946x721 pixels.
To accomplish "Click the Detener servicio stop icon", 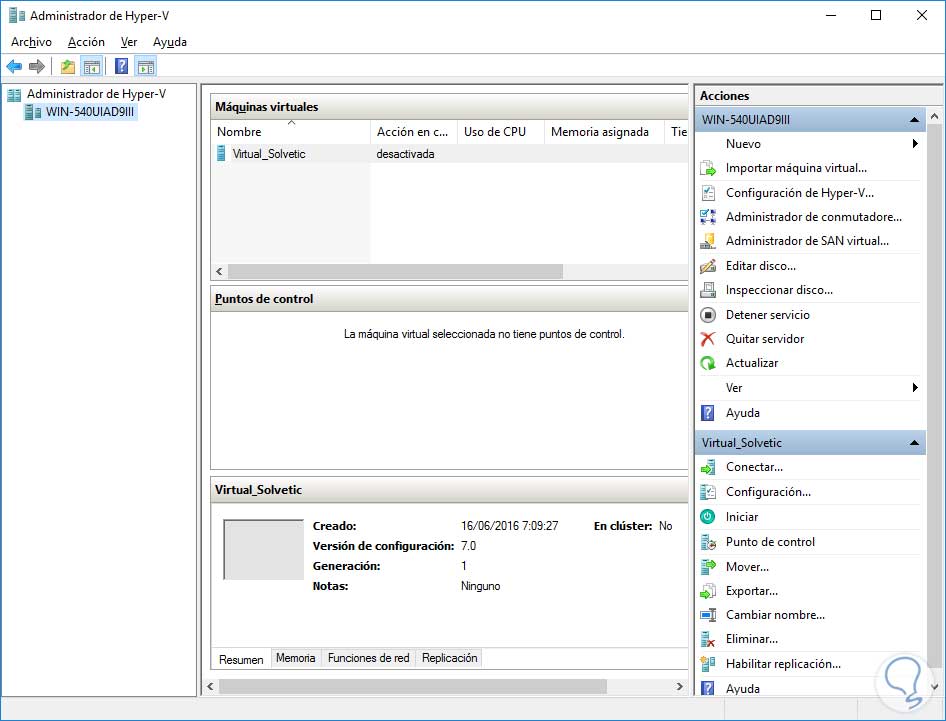I will point(708,315).
